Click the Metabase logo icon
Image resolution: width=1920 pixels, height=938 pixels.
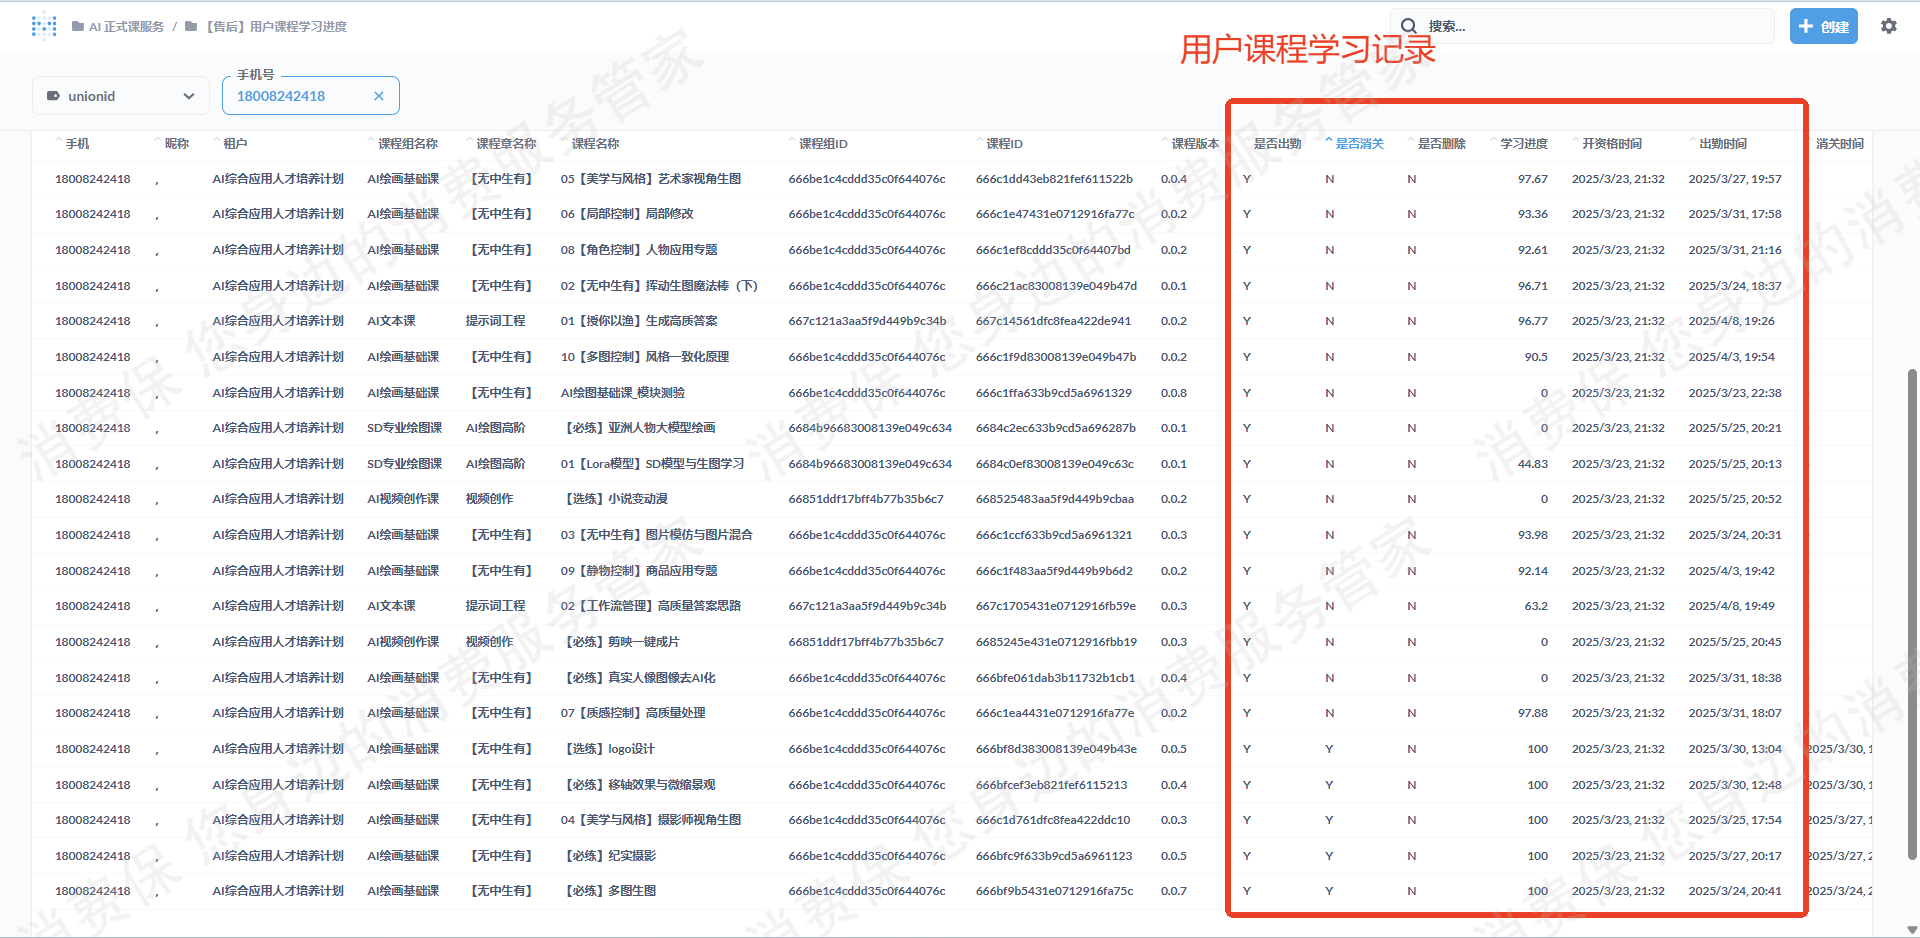[x=44, y=26]
